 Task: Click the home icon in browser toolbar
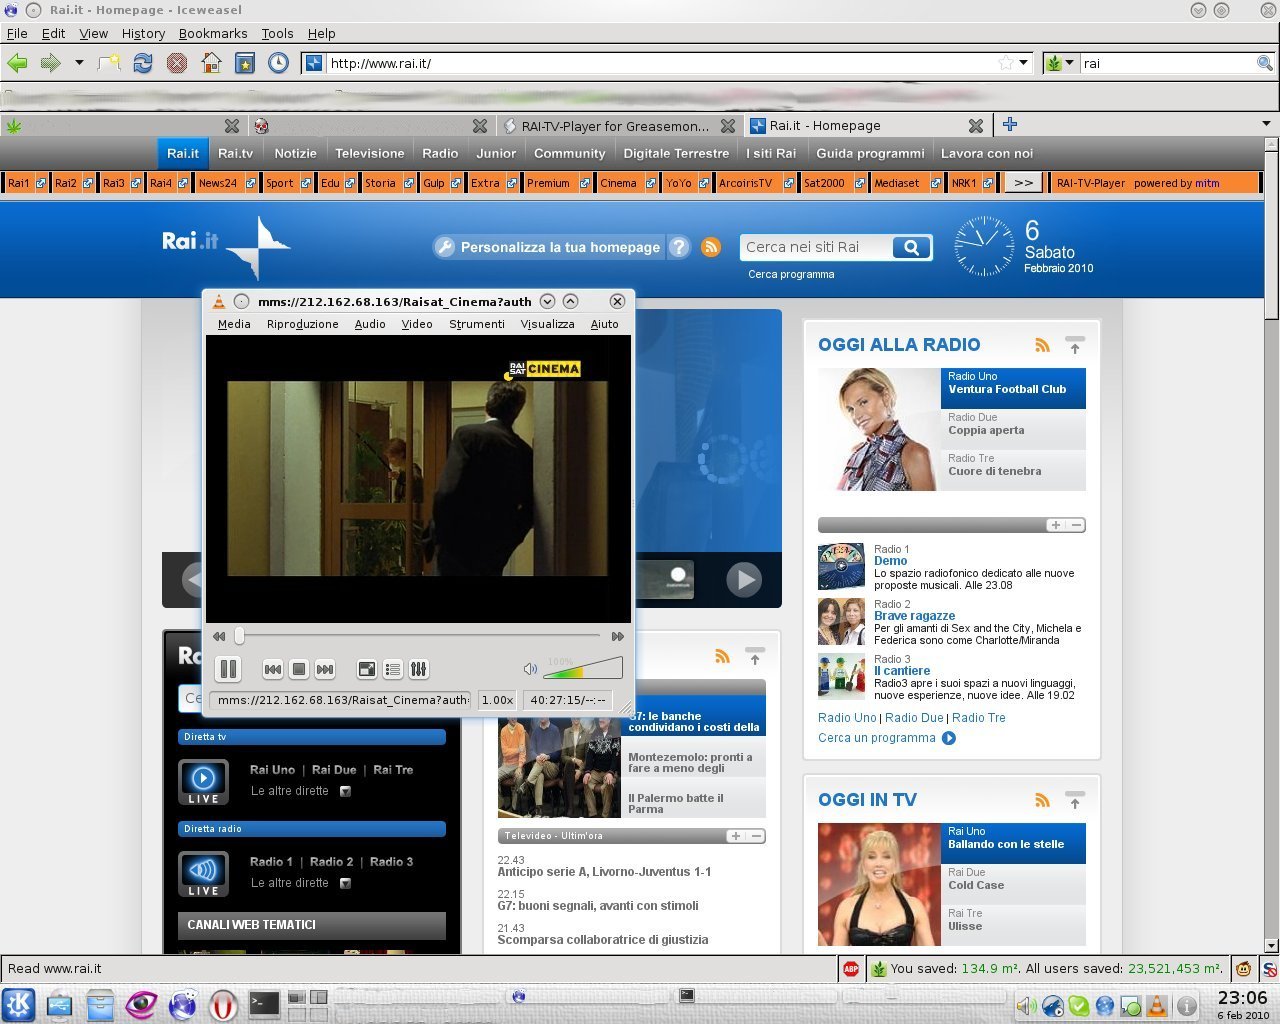tap(211, 63)
